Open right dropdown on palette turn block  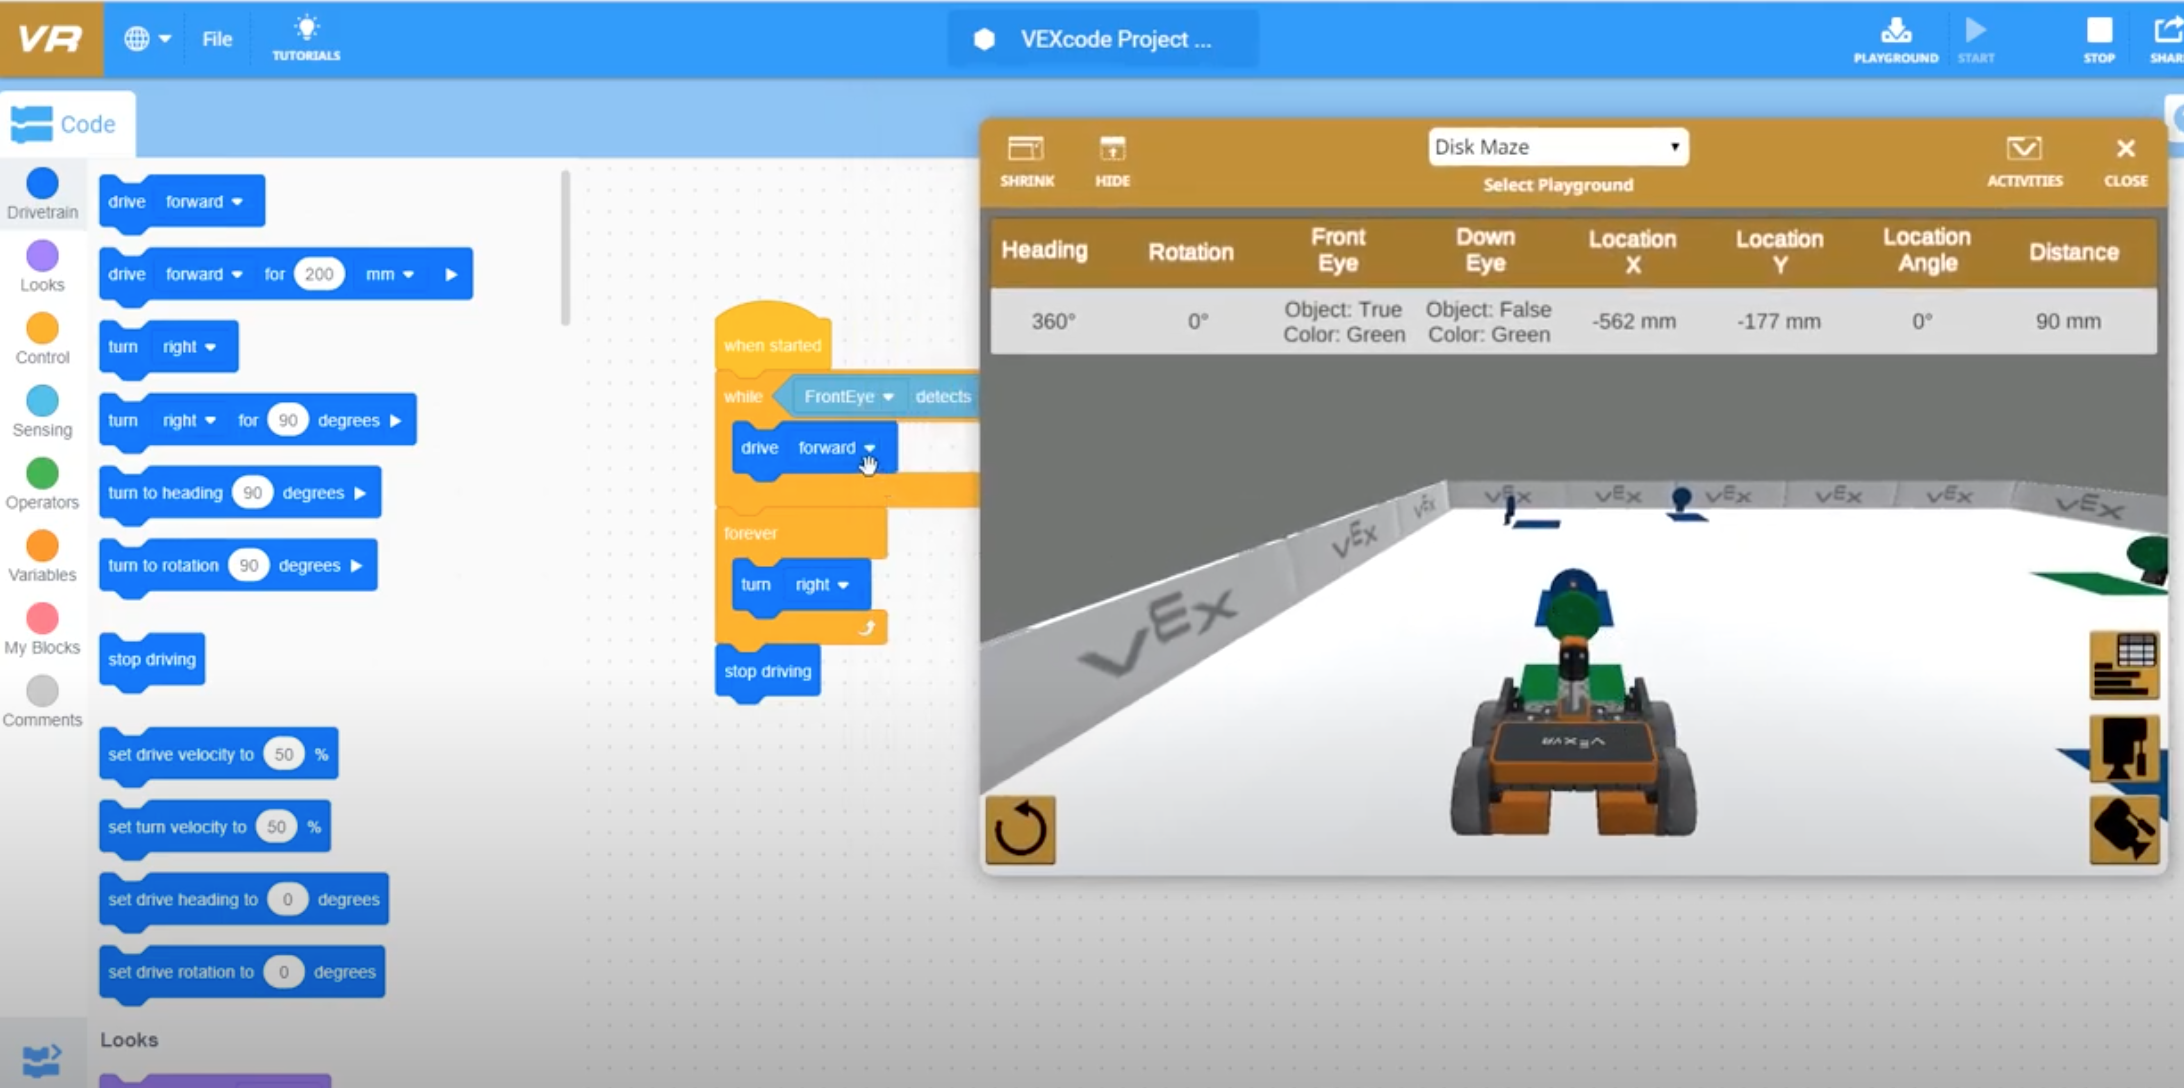pos(189,347)
